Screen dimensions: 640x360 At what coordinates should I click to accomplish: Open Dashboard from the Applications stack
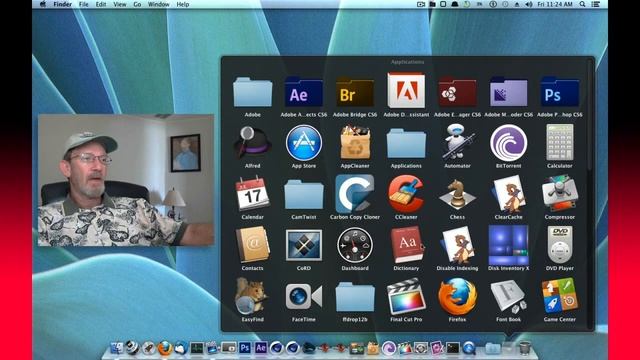pyautogui.click(x=355, y=245)
